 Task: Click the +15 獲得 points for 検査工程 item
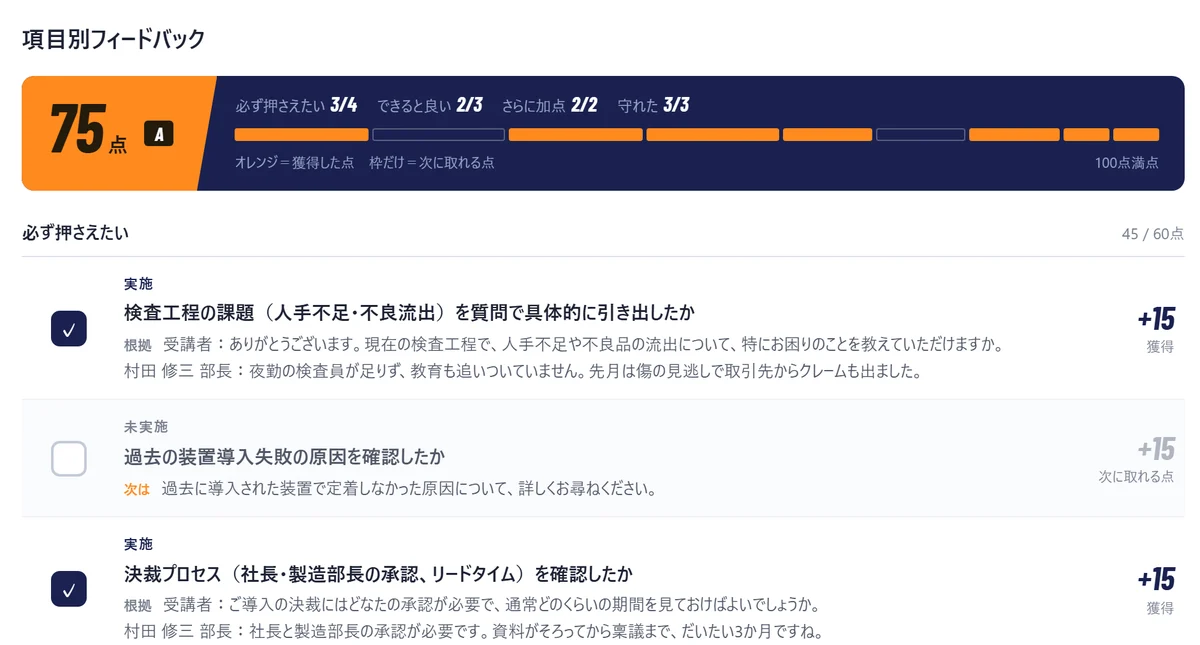(x=1155, y=329)
